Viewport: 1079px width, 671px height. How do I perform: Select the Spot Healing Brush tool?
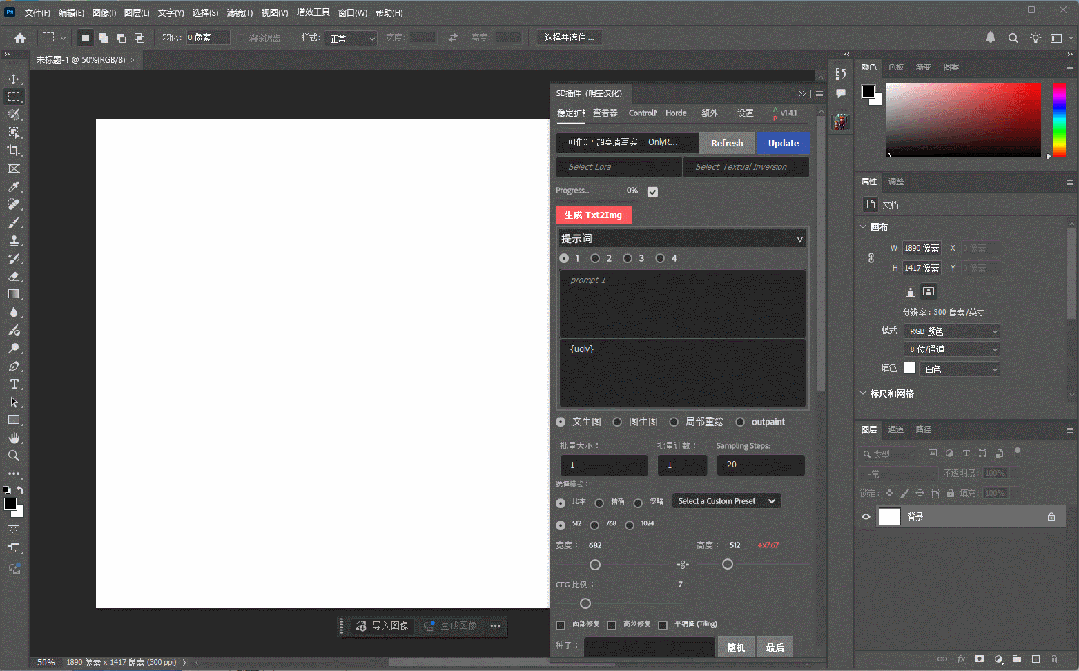click(14, 204)
